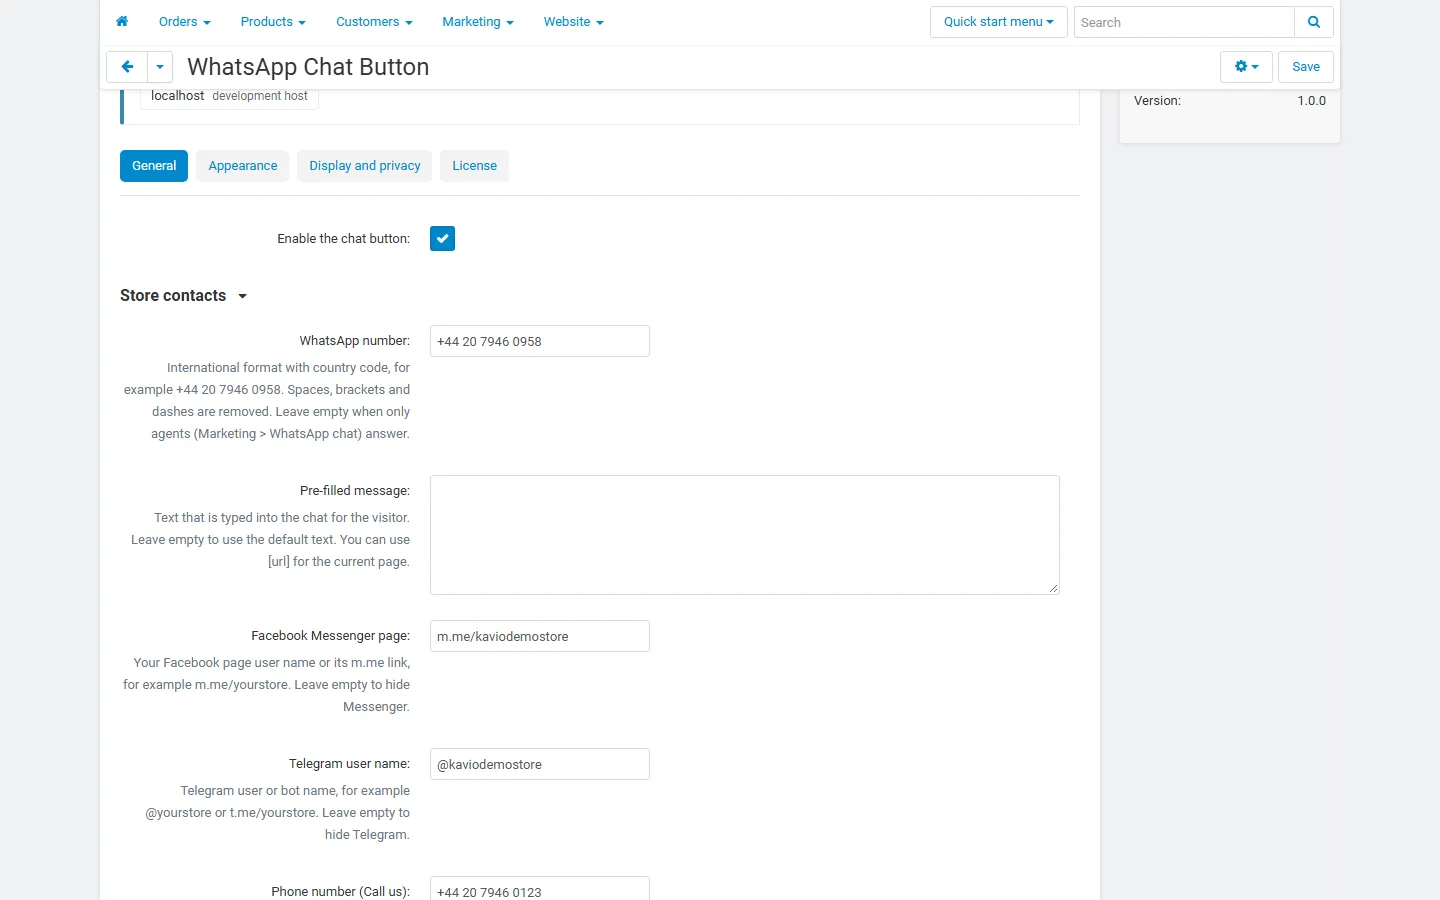The width and height of the screenshot is (1440, 900).
Task: Go to the admin home icon
Action: (122, 22)
